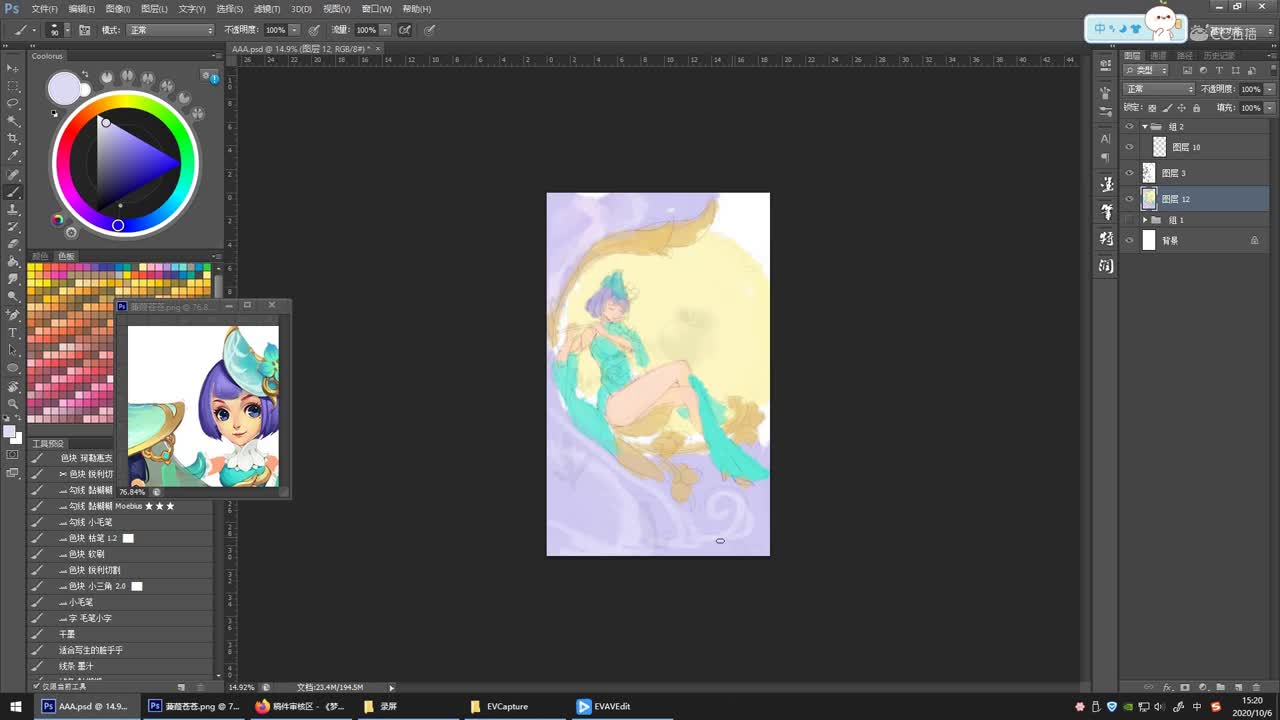The height and width of the screenshot is (720, 1280).
Task: Select the Zoom tool
Action: [13, 403]
